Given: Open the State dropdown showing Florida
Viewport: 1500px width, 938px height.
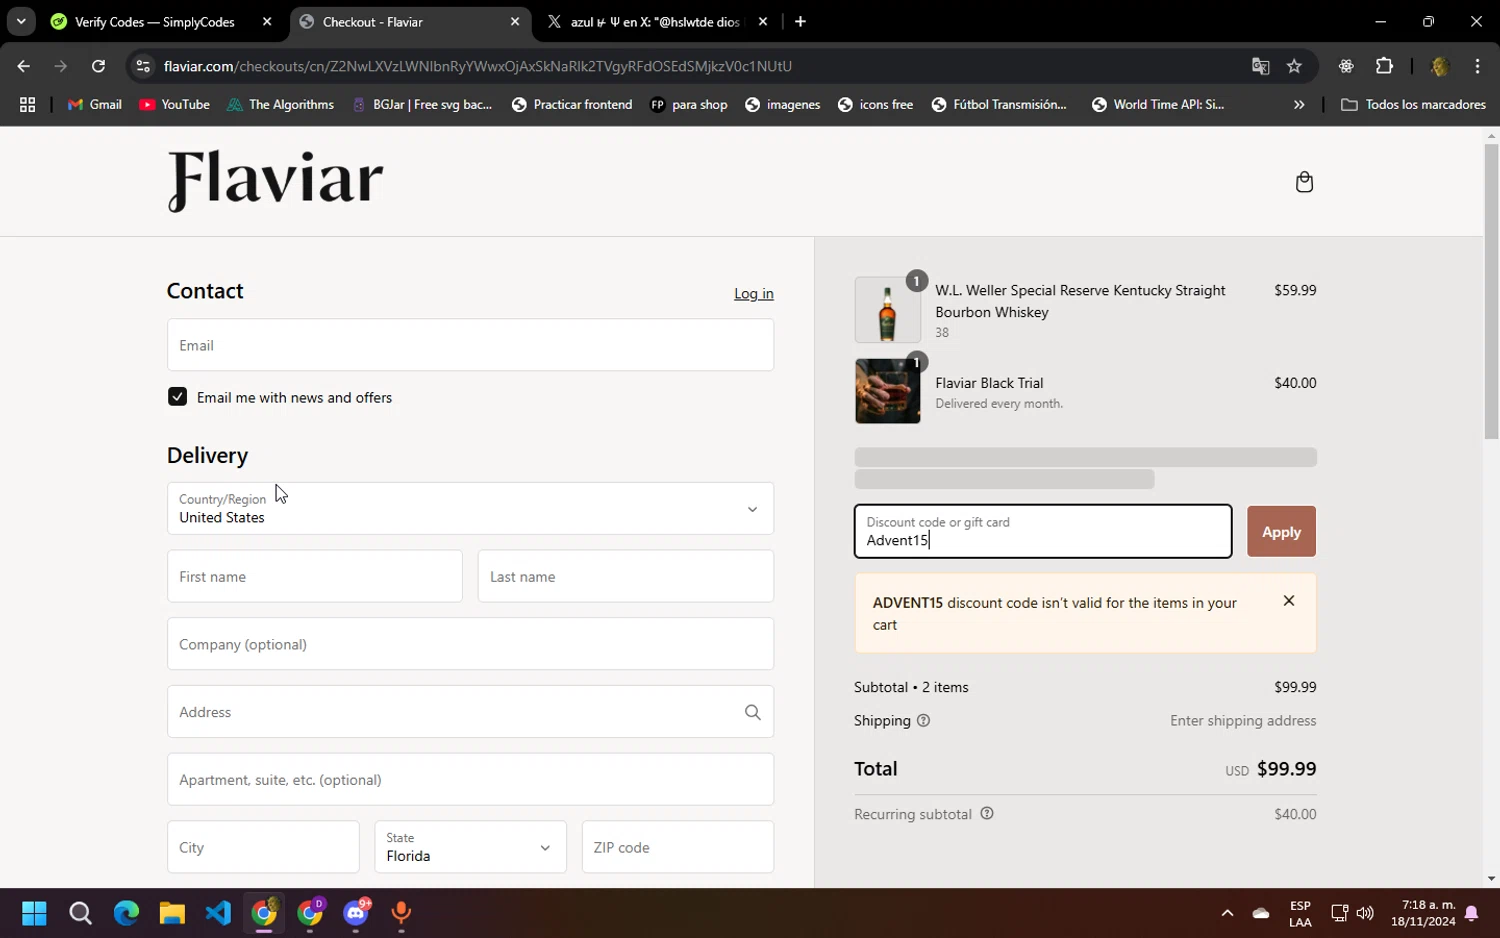Looking at the screenshot, I should (470, 847).
